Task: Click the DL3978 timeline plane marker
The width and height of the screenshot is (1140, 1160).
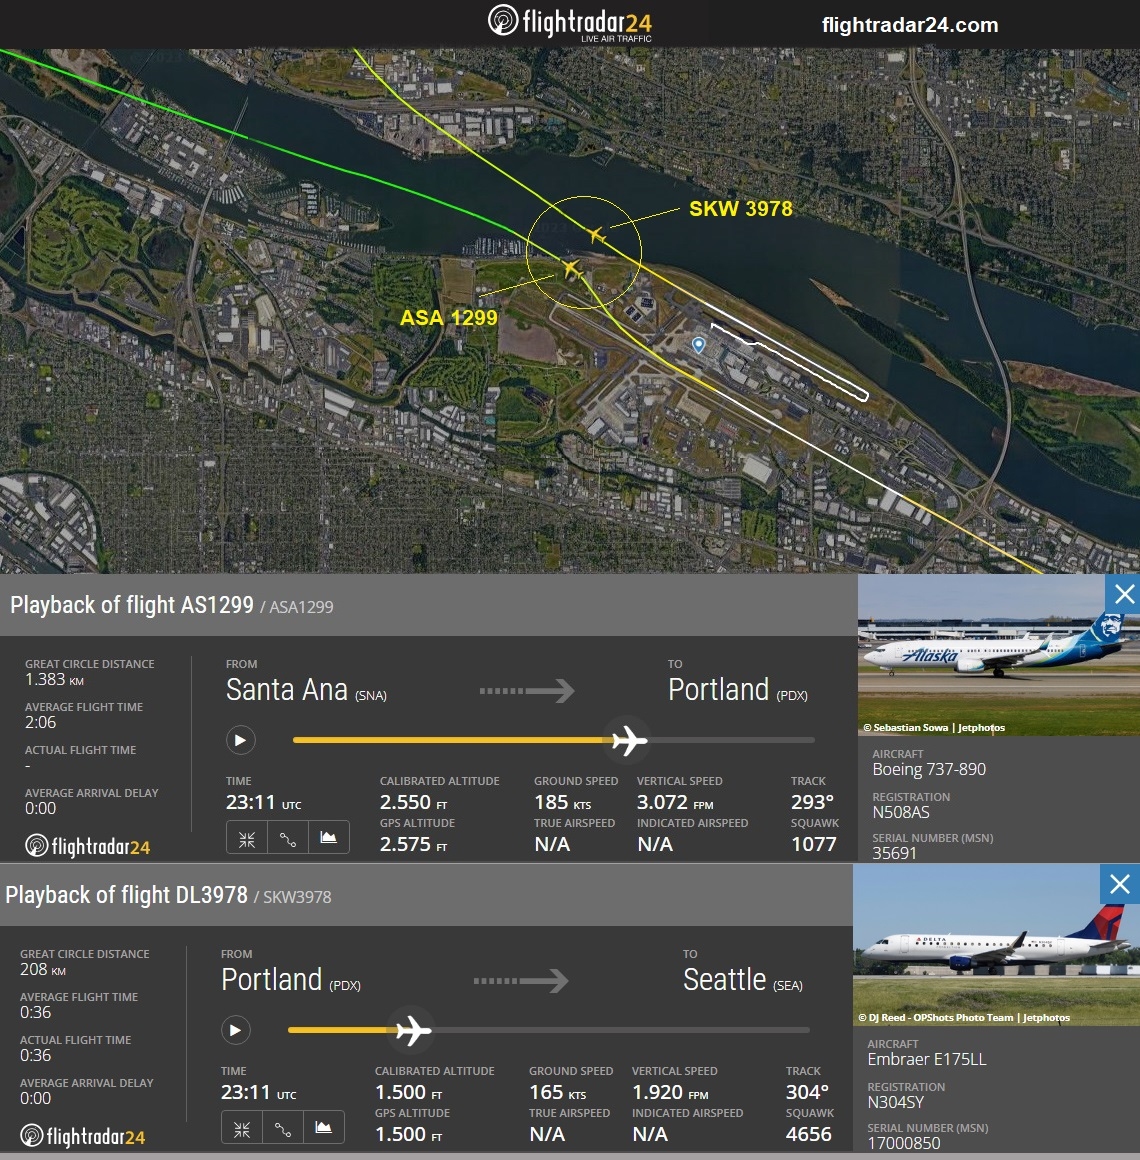Action: (412, 1030)
